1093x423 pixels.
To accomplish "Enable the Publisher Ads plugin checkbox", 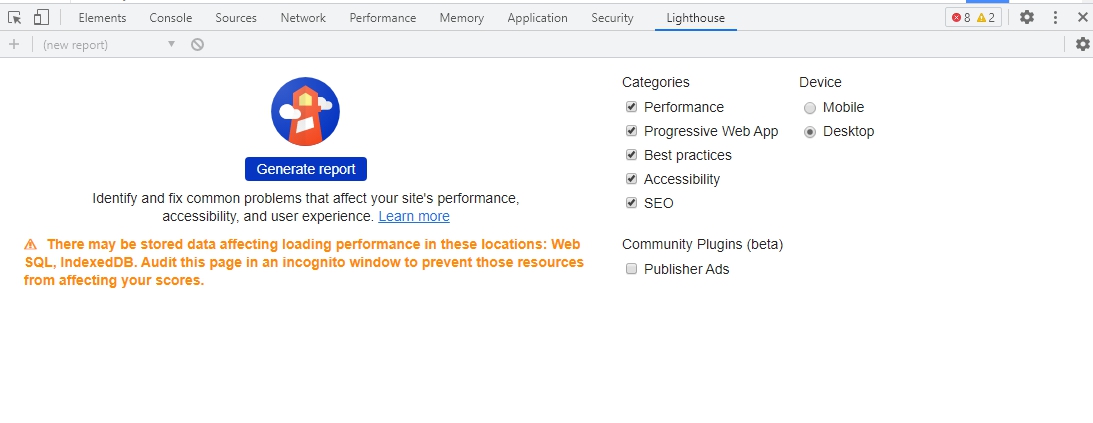I will point(632,269).
